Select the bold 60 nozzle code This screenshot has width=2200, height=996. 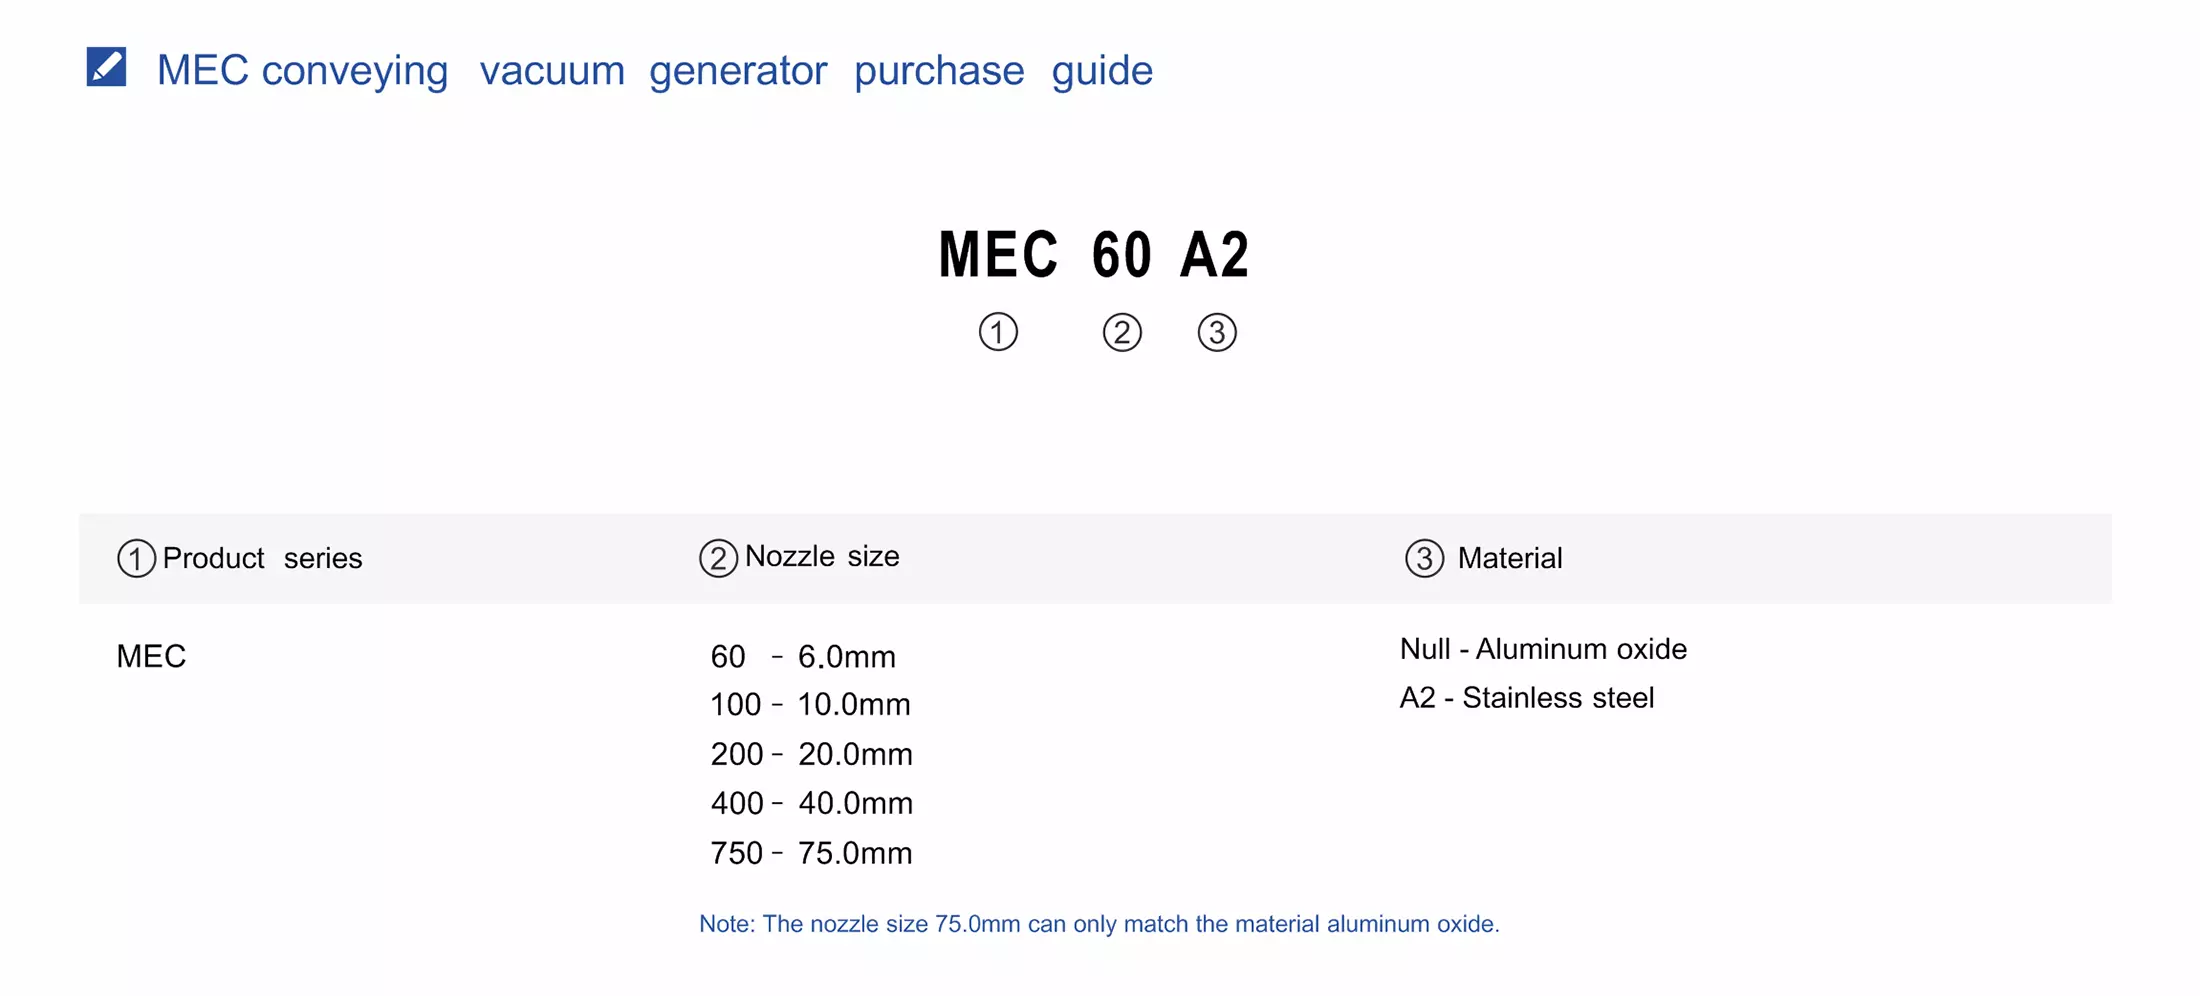pos(1122,254)
